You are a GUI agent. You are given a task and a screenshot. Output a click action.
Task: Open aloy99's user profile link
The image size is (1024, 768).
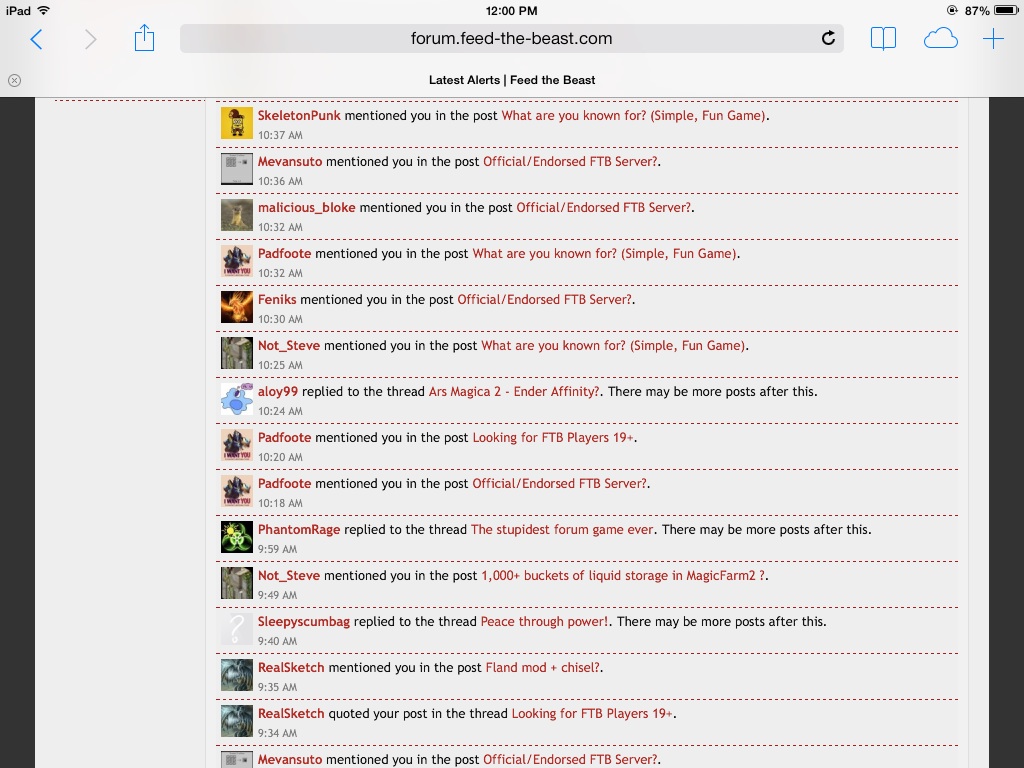[278, 392]
